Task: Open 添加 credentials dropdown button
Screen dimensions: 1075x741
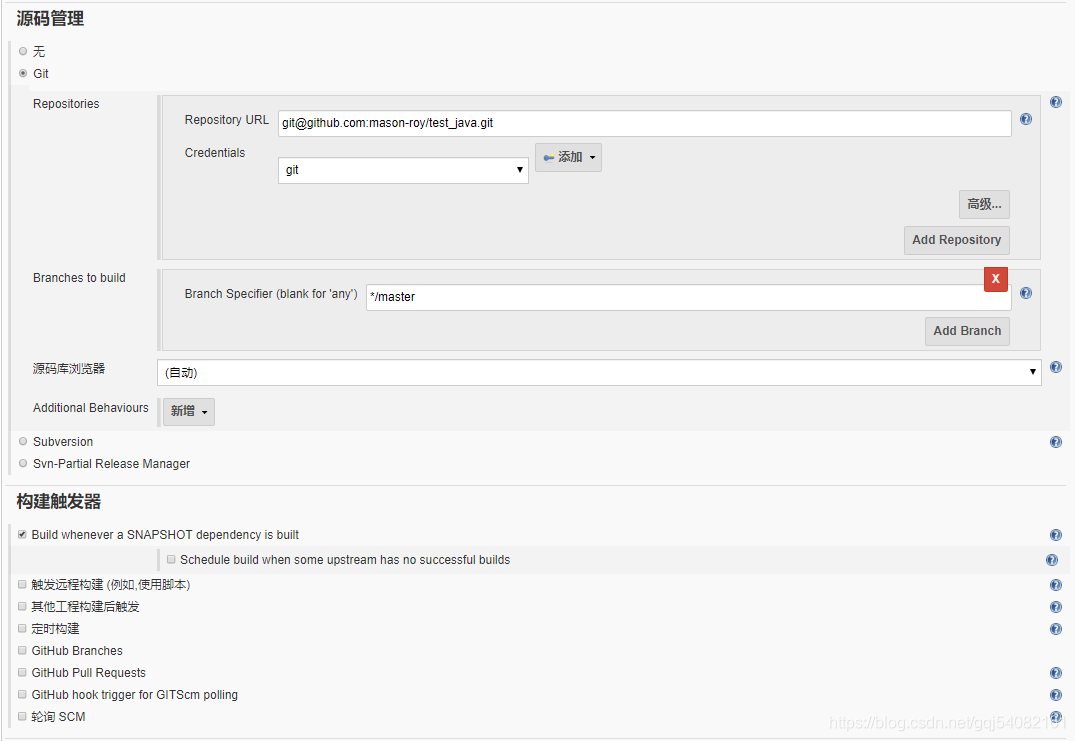Action: pyautogui.click(x=568, y=158)
